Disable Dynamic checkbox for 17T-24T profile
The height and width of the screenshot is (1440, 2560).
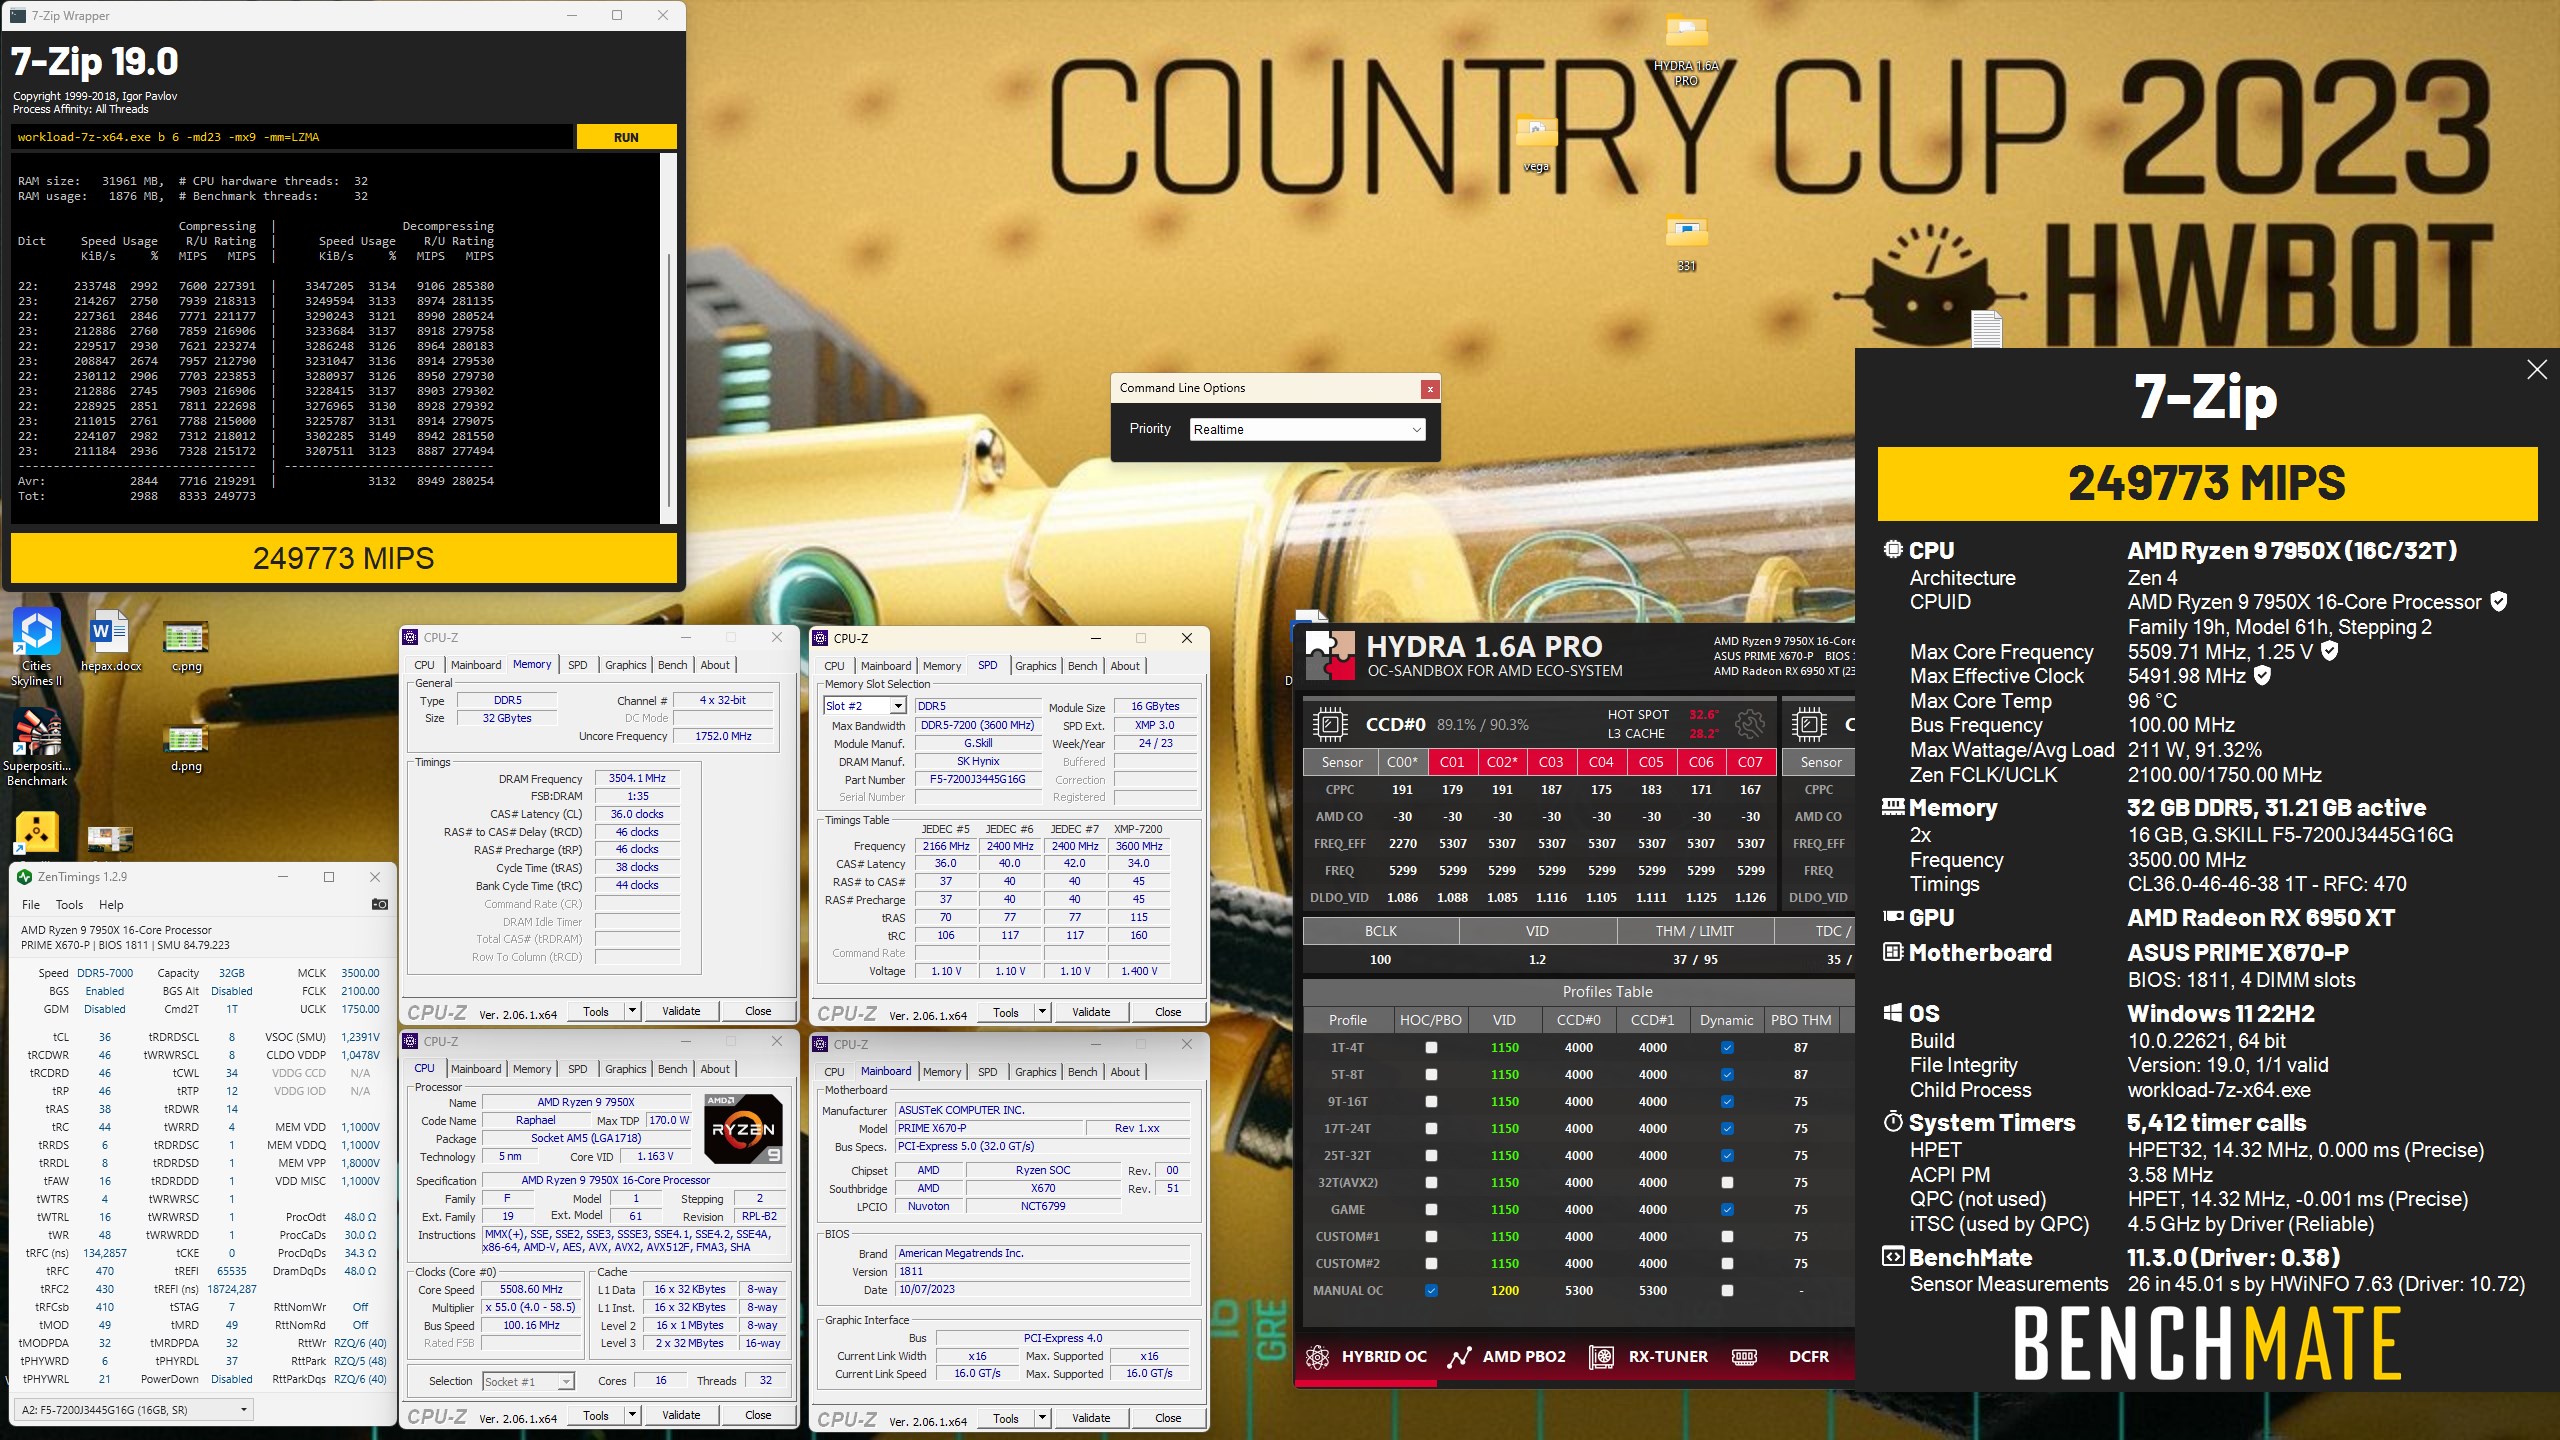pos(1727,1128)
